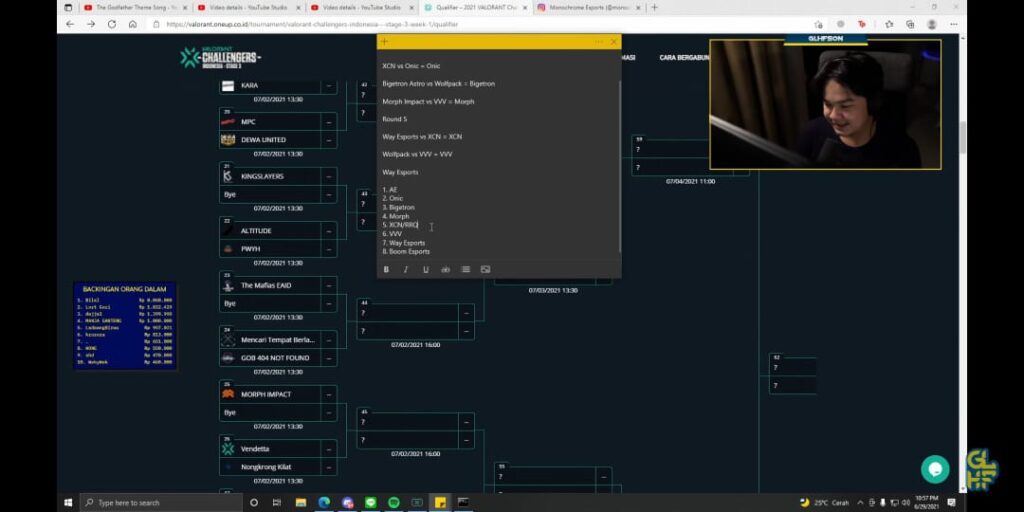Open the Windows Start menu
Image resolution: width=1024 pixels, height=512 pixels.
[x=68, y=503]
